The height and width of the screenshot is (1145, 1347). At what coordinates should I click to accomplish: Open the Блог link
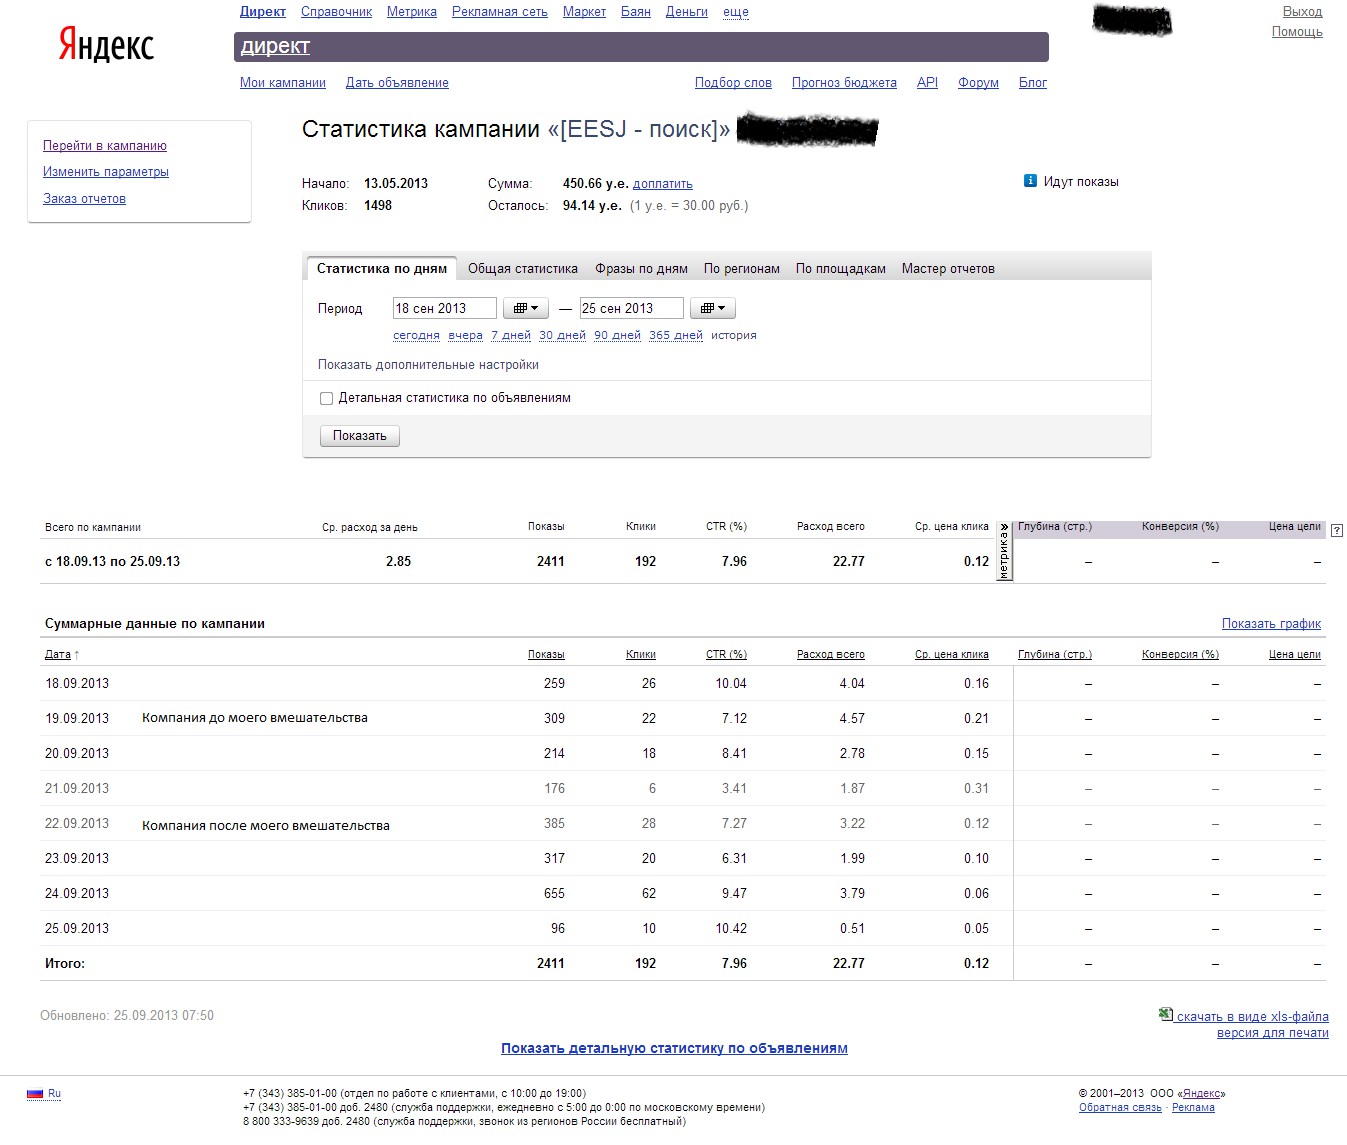pos(1033,83)
